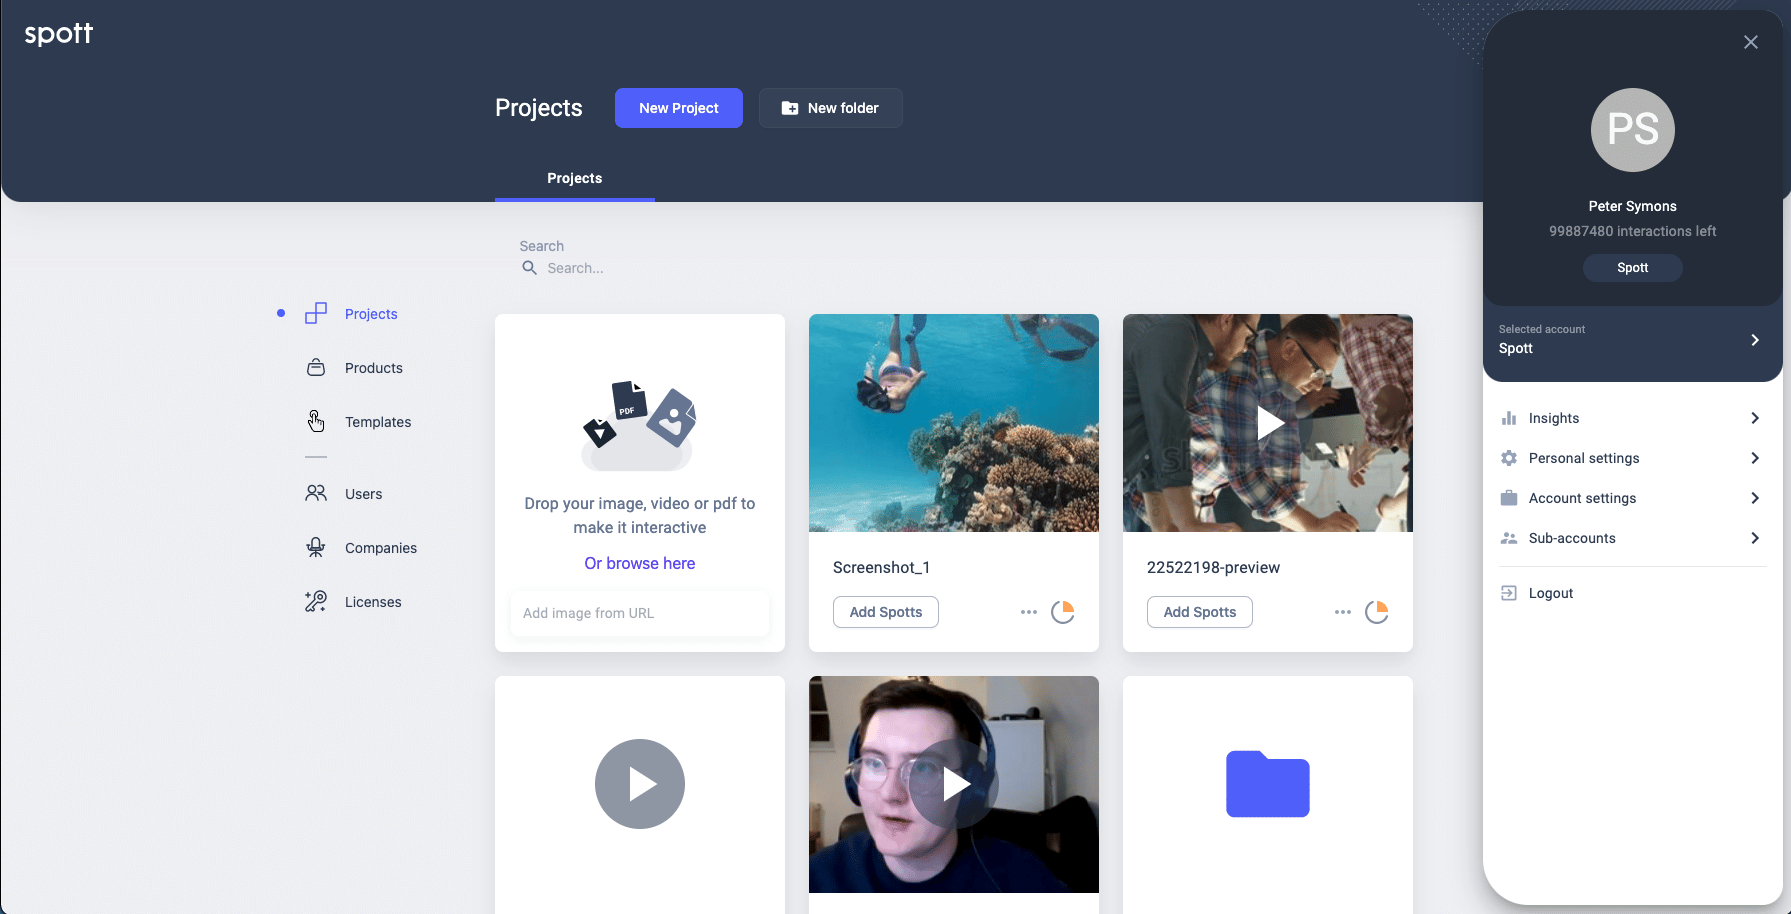Image resolution: width=1791 pixels, height=914 pixels.
Task: Add Spotts to 22522198-preview
Action: pos(1200,612)
